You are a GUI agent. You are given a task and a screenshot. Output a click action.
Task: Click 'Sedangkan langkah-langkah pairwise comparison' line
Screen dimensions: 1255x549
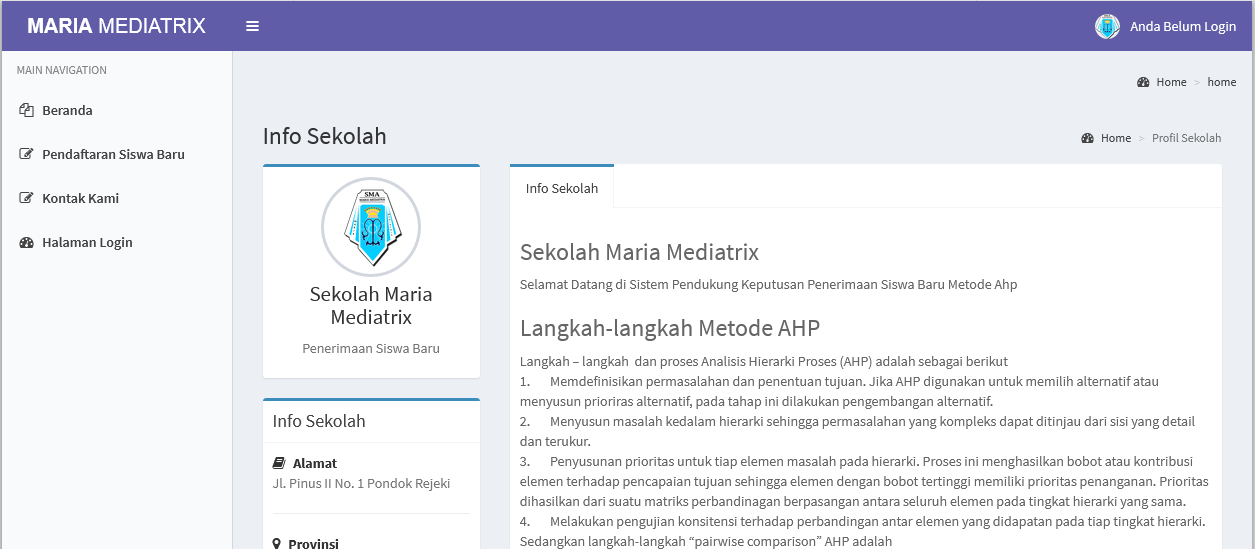click(706, 541)
